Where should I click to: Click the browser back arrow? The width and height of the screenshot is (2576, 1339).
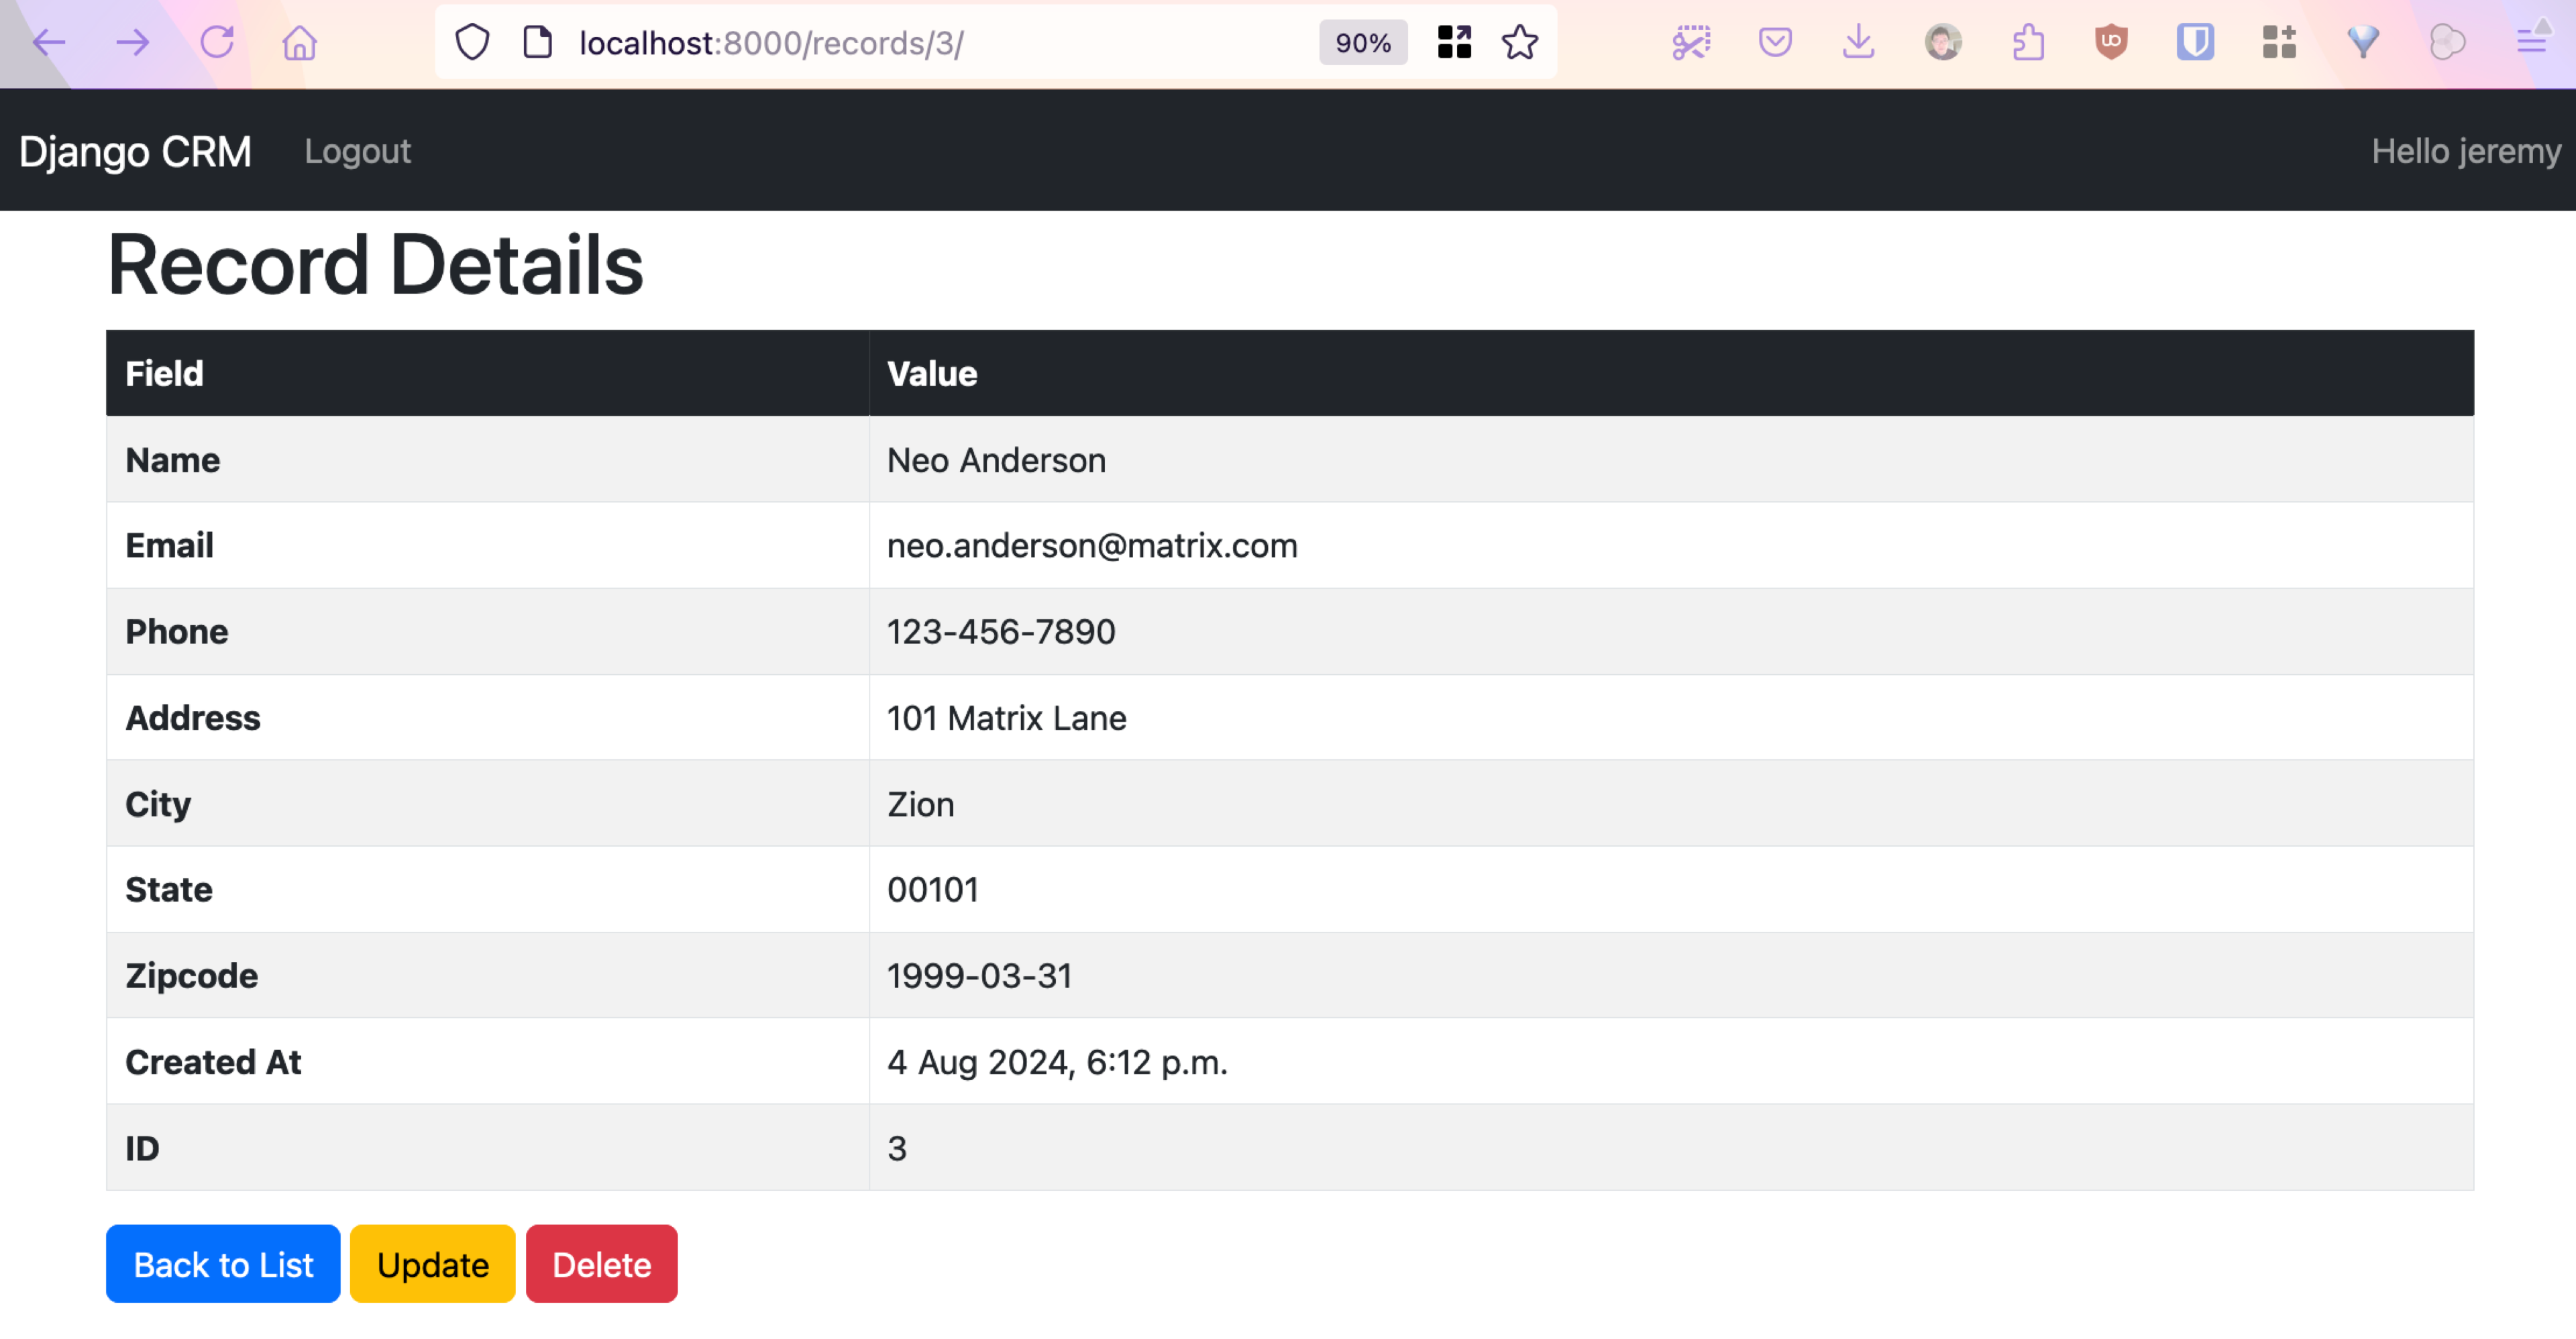coord(48,42)
